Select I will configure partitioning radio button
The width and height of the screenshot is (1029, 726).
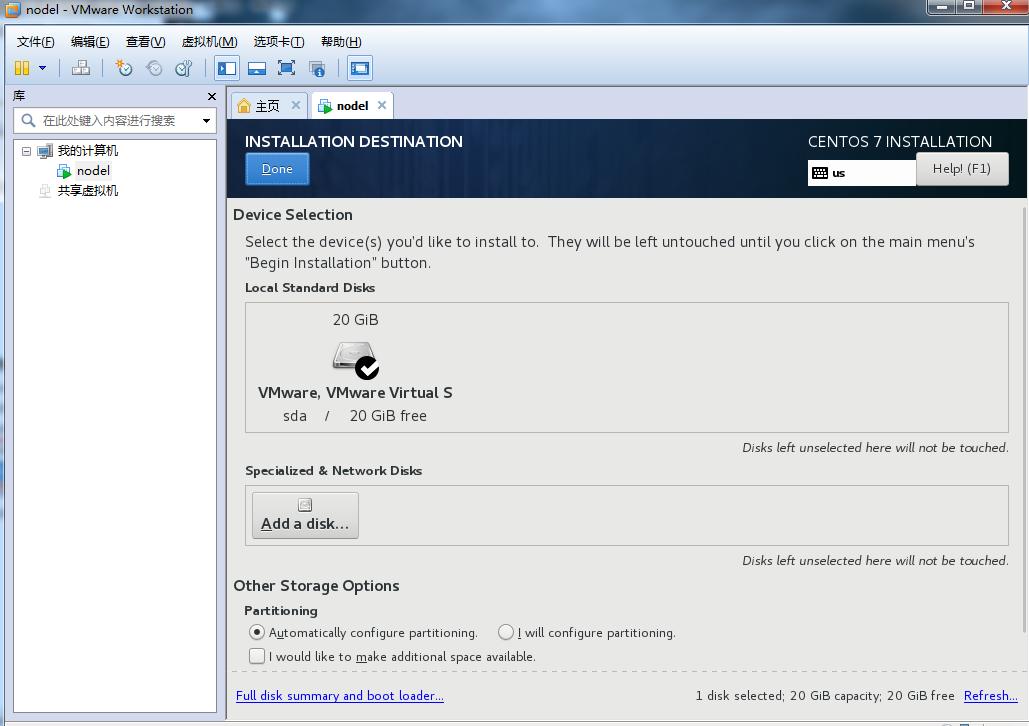(x=505, y=632)
